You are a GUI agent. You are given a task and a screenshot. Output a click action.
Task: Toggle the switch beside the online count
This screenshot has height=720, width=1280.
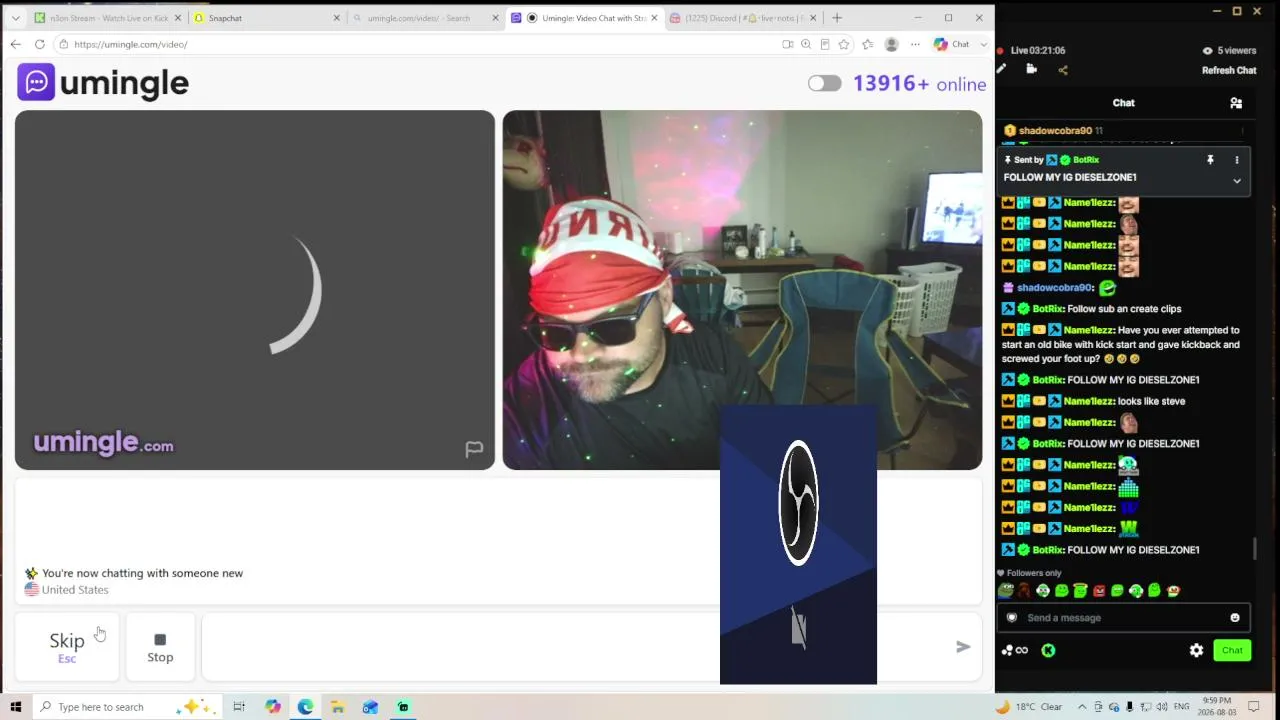click(825, 84)
